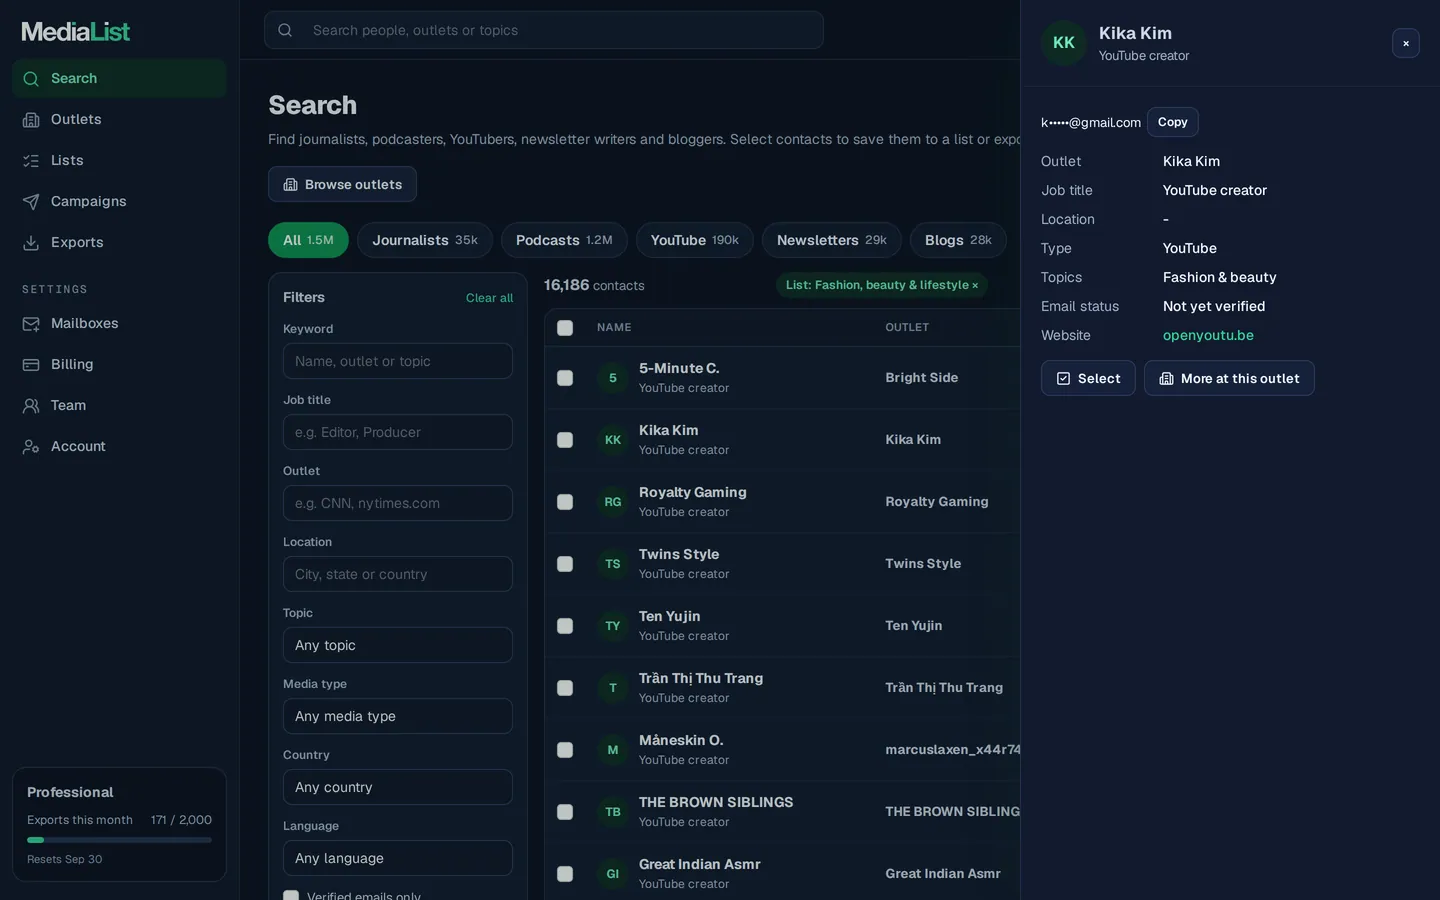Viewport: 1440px width, 900px height.
Task: Check the THE BROWN SIBLINGS row checkbox
Action: click(x=565, y=812)
